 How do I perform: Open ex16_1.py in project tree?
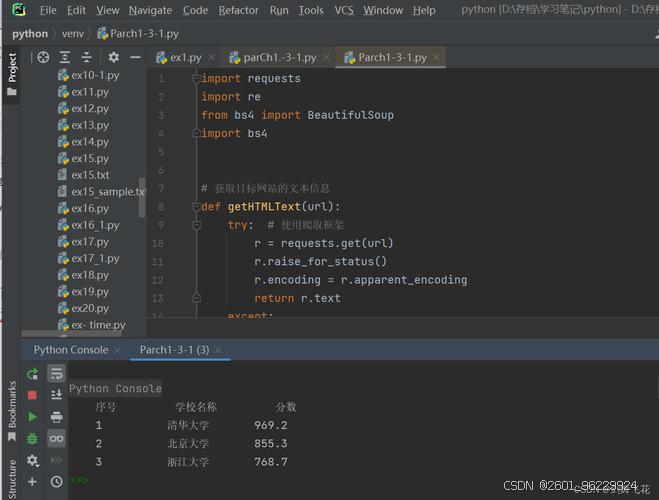(x=89, y=225)
